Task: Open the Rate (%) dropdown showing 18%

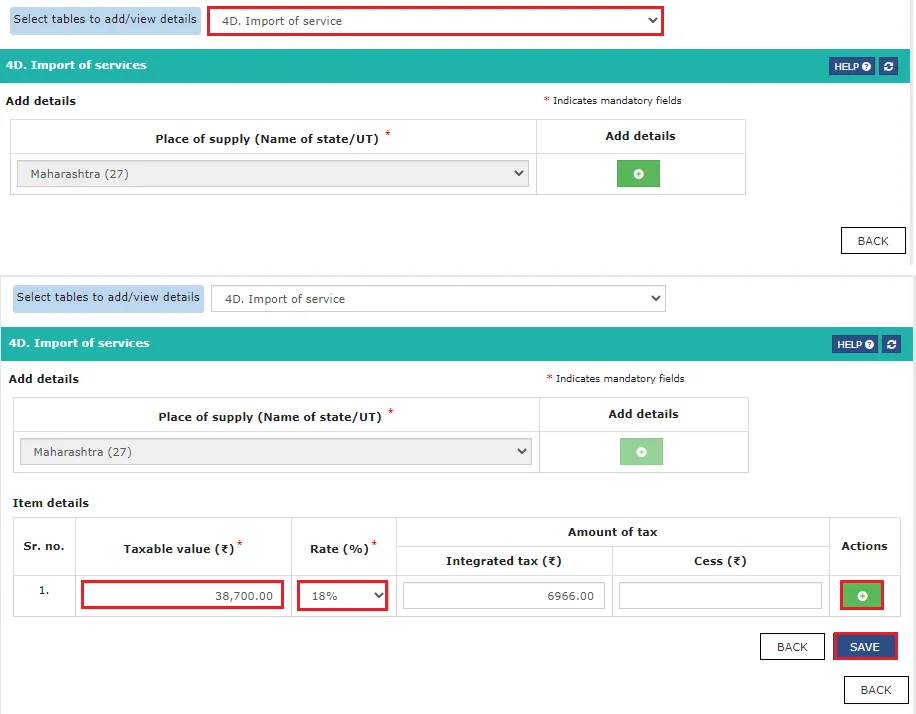Action: coord(342,596)
